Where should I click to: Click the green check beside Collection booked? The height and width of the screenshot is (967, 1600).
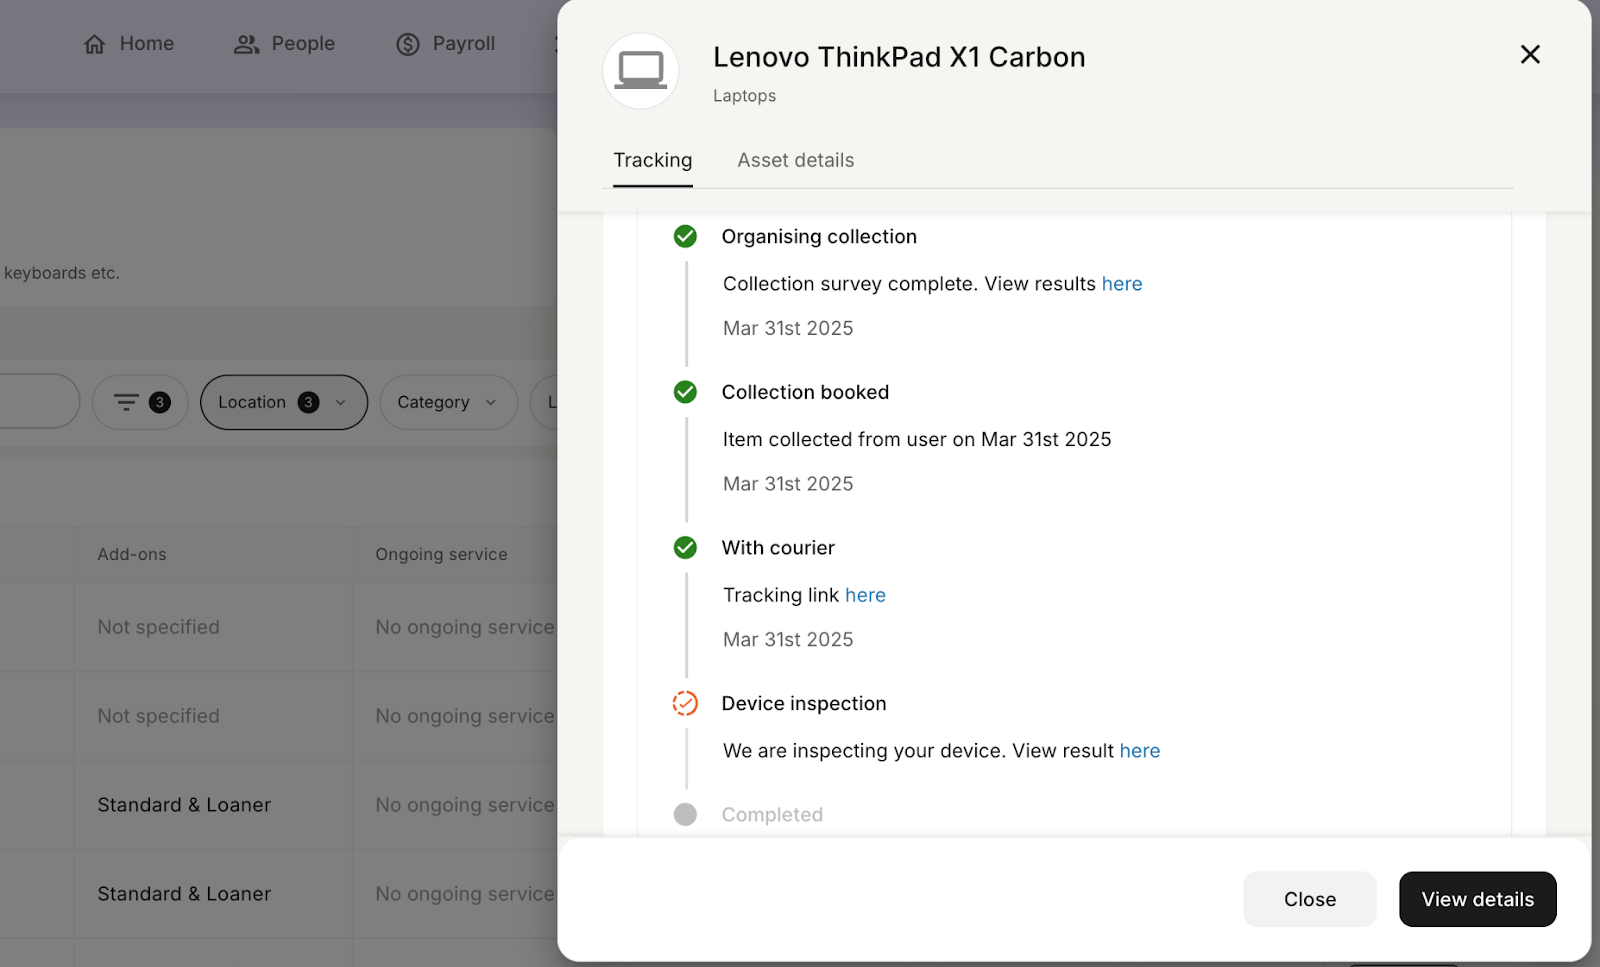pyautogui.click(x=685, y=392)
